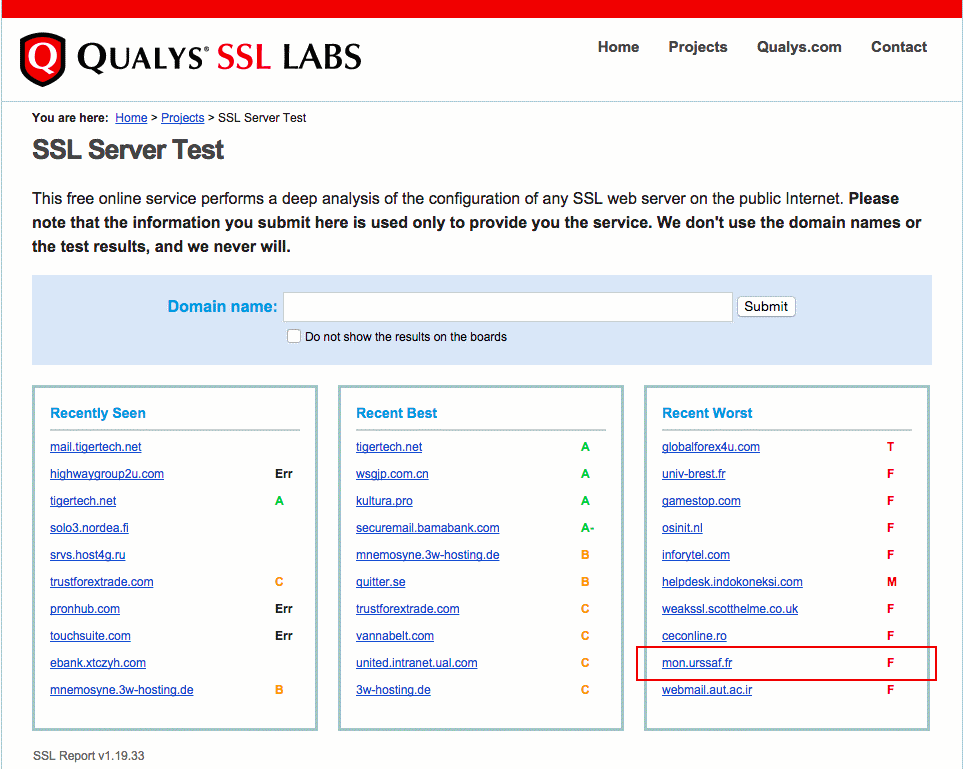Image resolution: width=963 pixels, height=769 pixels.
Task: Open tigertech.net link in Recently Seen
Action: click(x=83, y=501)
